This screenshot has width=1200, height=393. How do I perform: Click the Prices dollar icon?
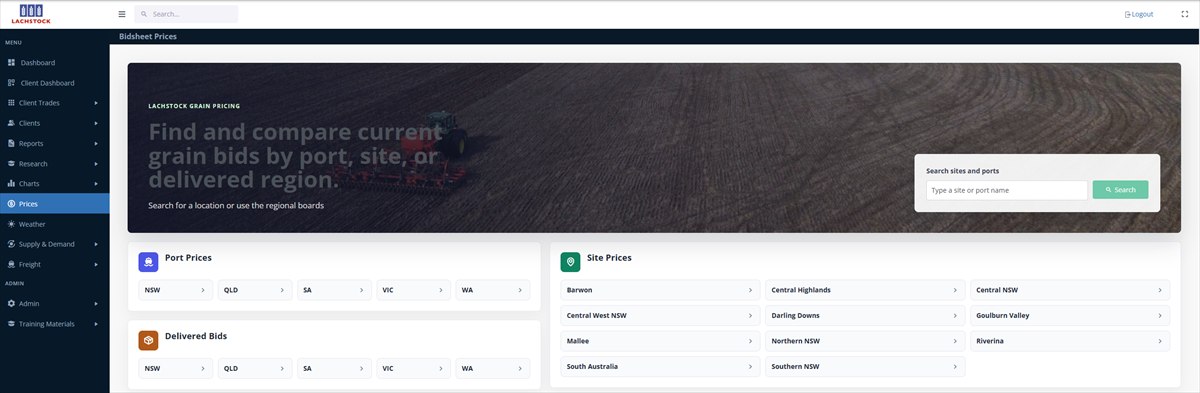pyautogui.click(x=11, y=204)
